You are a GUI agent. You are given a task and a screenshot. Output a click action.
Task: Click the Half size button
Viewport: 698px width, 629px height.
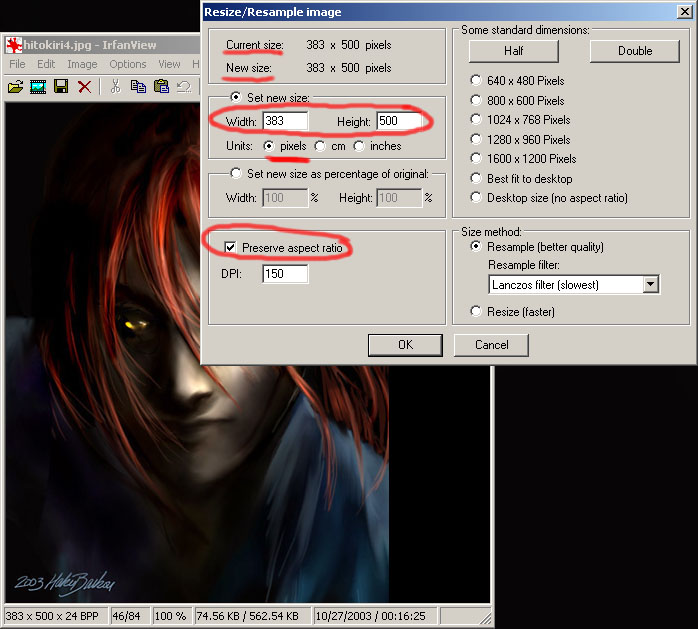(513, 51)
